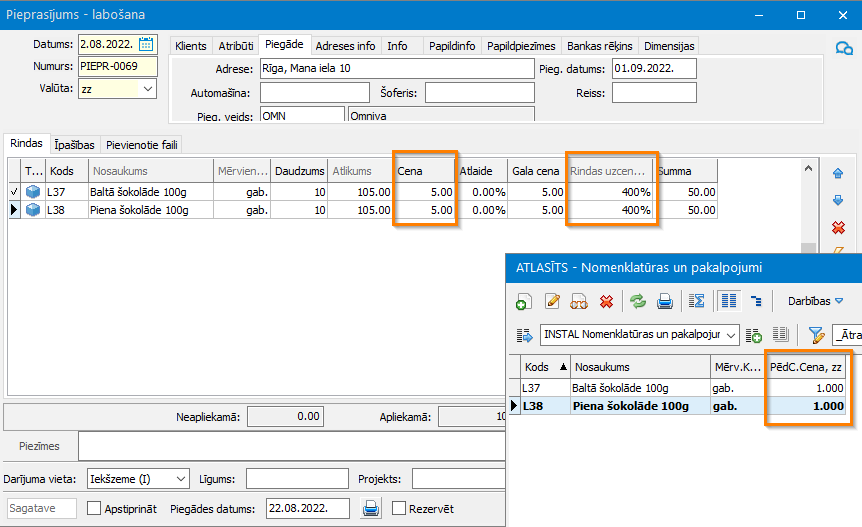Tick the Apstiprināt checkbox
862x527 pixels.
(95, 509)
